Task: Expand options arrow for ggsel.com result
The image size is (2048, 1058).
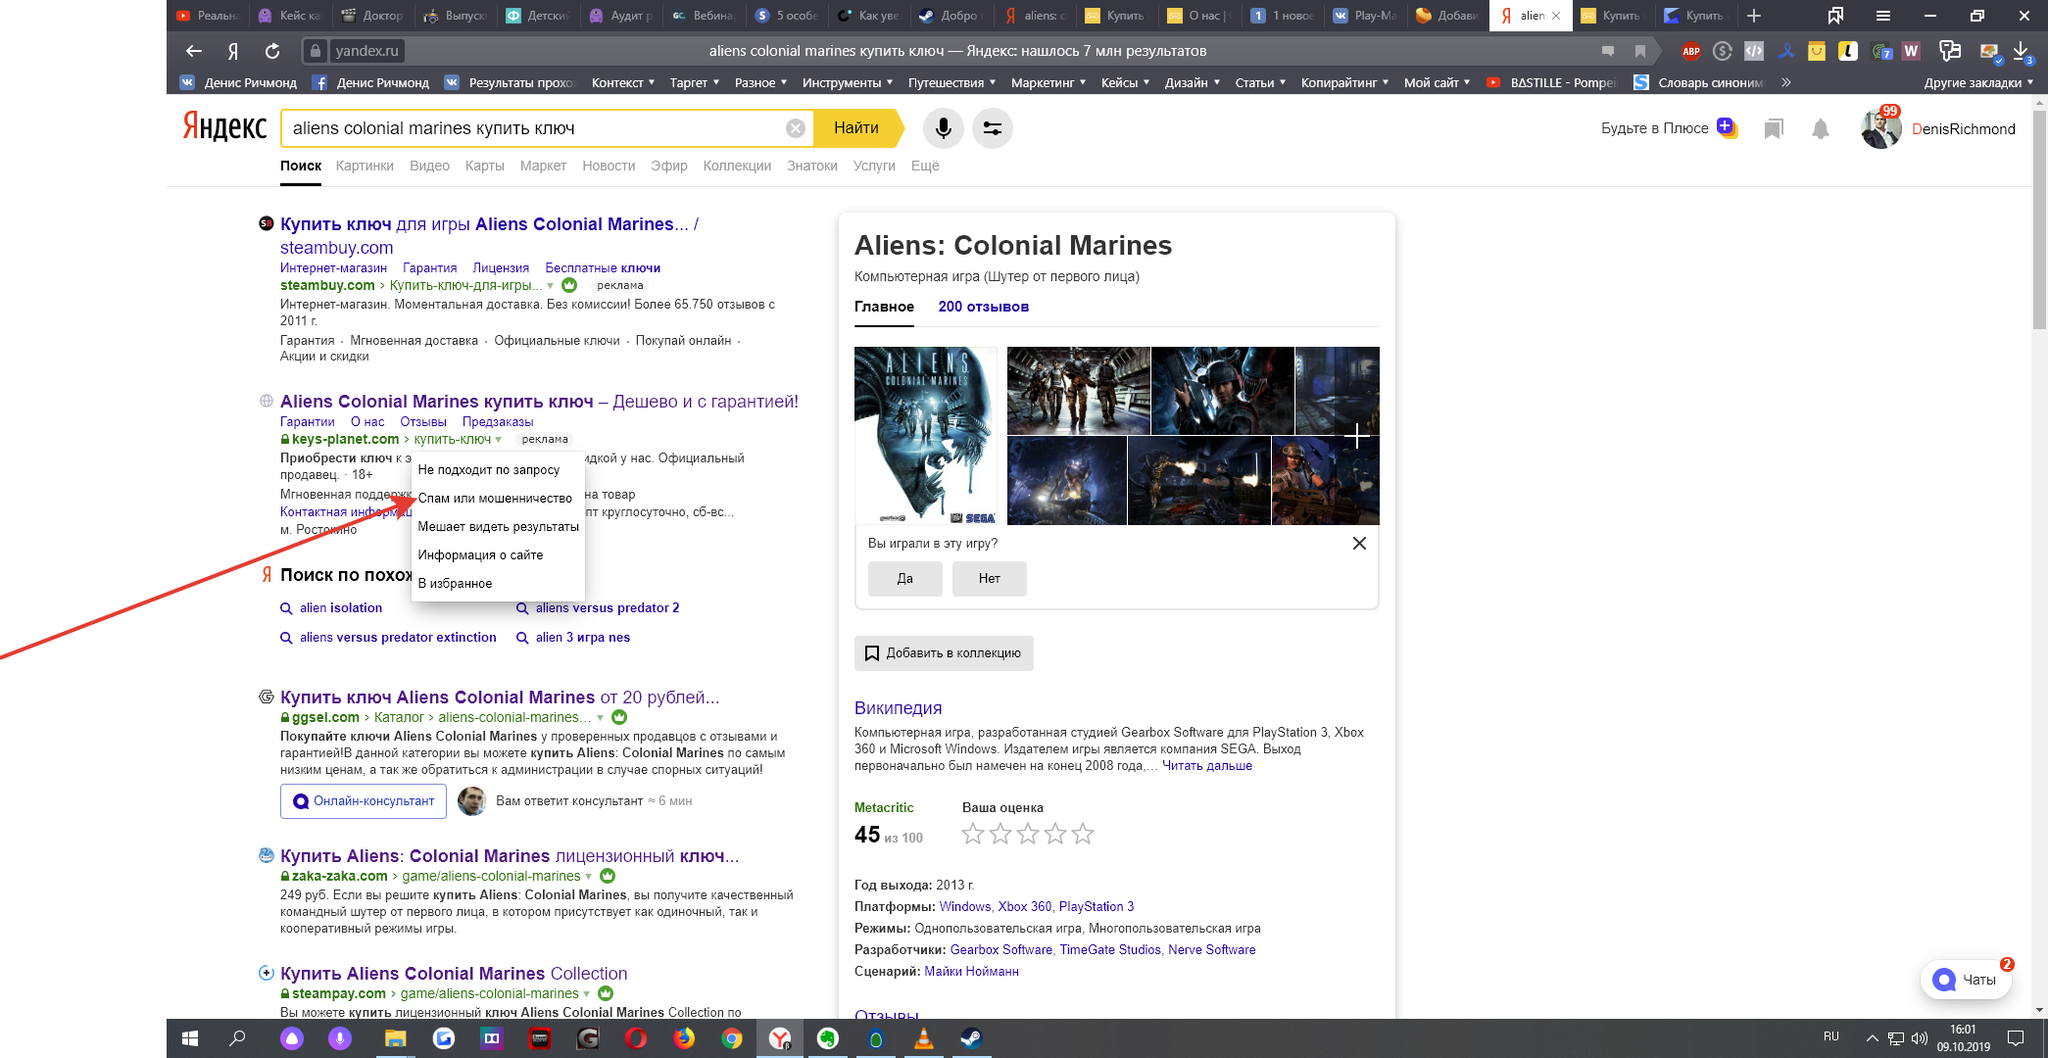Action: pyautogui.click(x=600, y=718)
